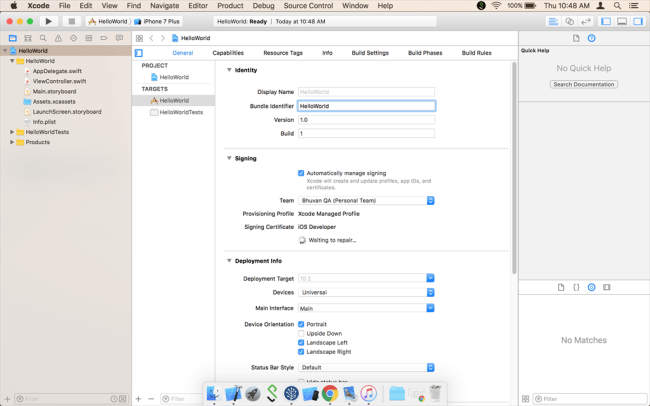The image size is (650, 406).
Task: Open the Find navigator
Action: tap(43, 38)
